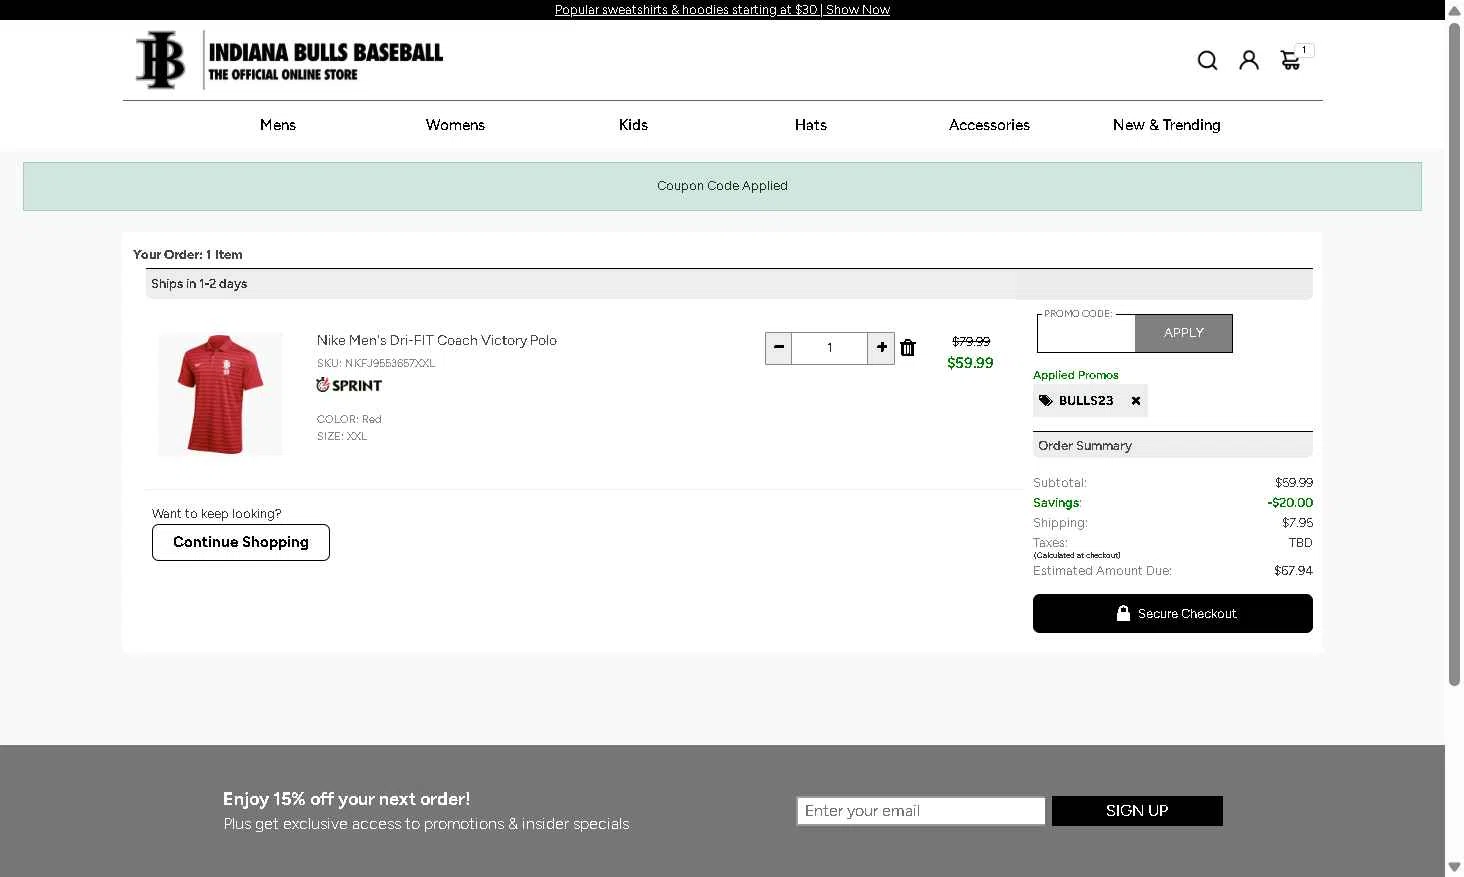Click the Enjoy 15% off heading
The width and height of the screenshot is (1464, 877).
tap(346, 799)
